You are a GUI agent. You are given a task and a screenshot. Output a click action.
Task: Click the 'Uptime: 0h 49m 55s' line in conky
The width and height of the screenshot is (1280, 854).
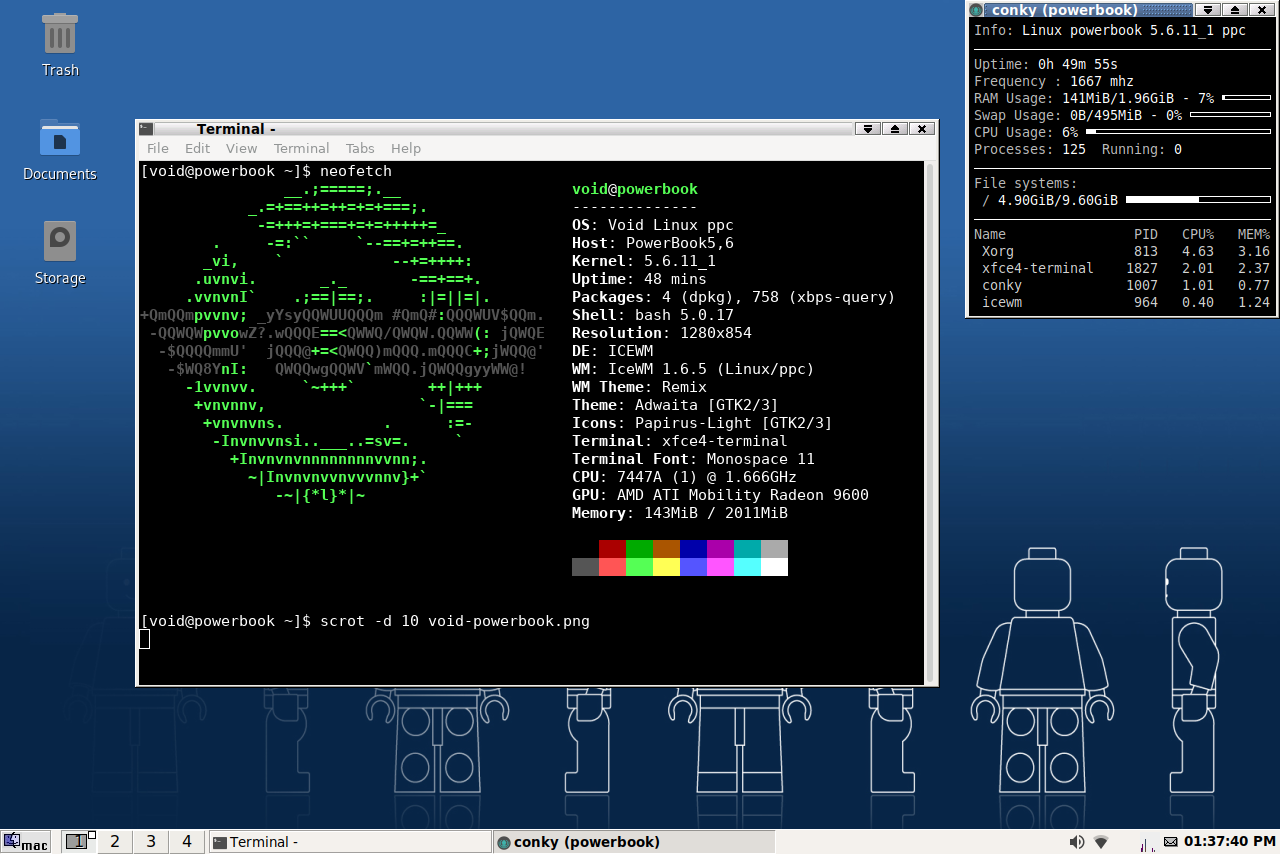[1046, 64]
